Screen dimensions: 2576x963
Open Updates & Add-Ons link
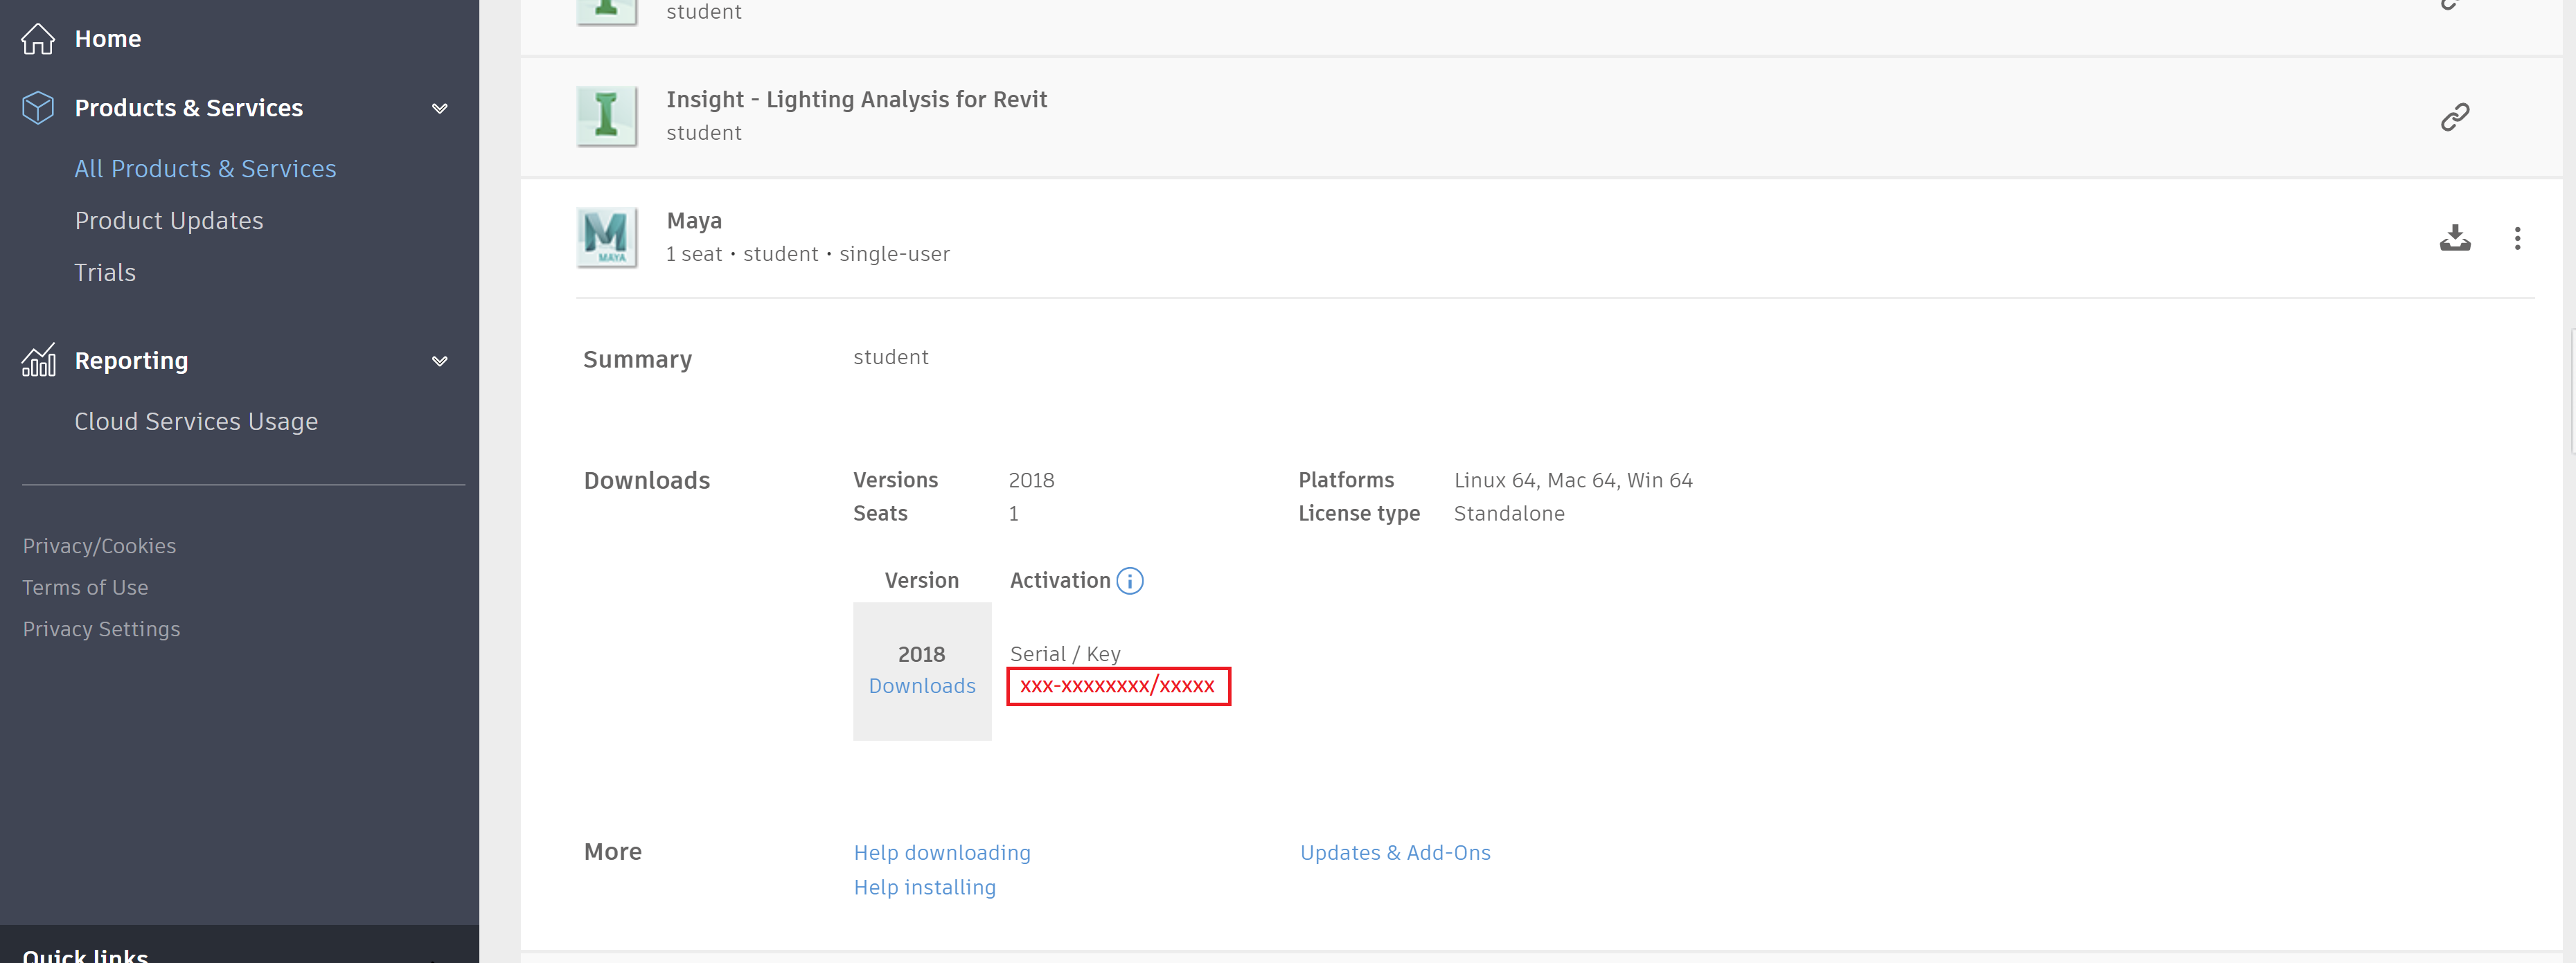click(x=1395, y=853)
